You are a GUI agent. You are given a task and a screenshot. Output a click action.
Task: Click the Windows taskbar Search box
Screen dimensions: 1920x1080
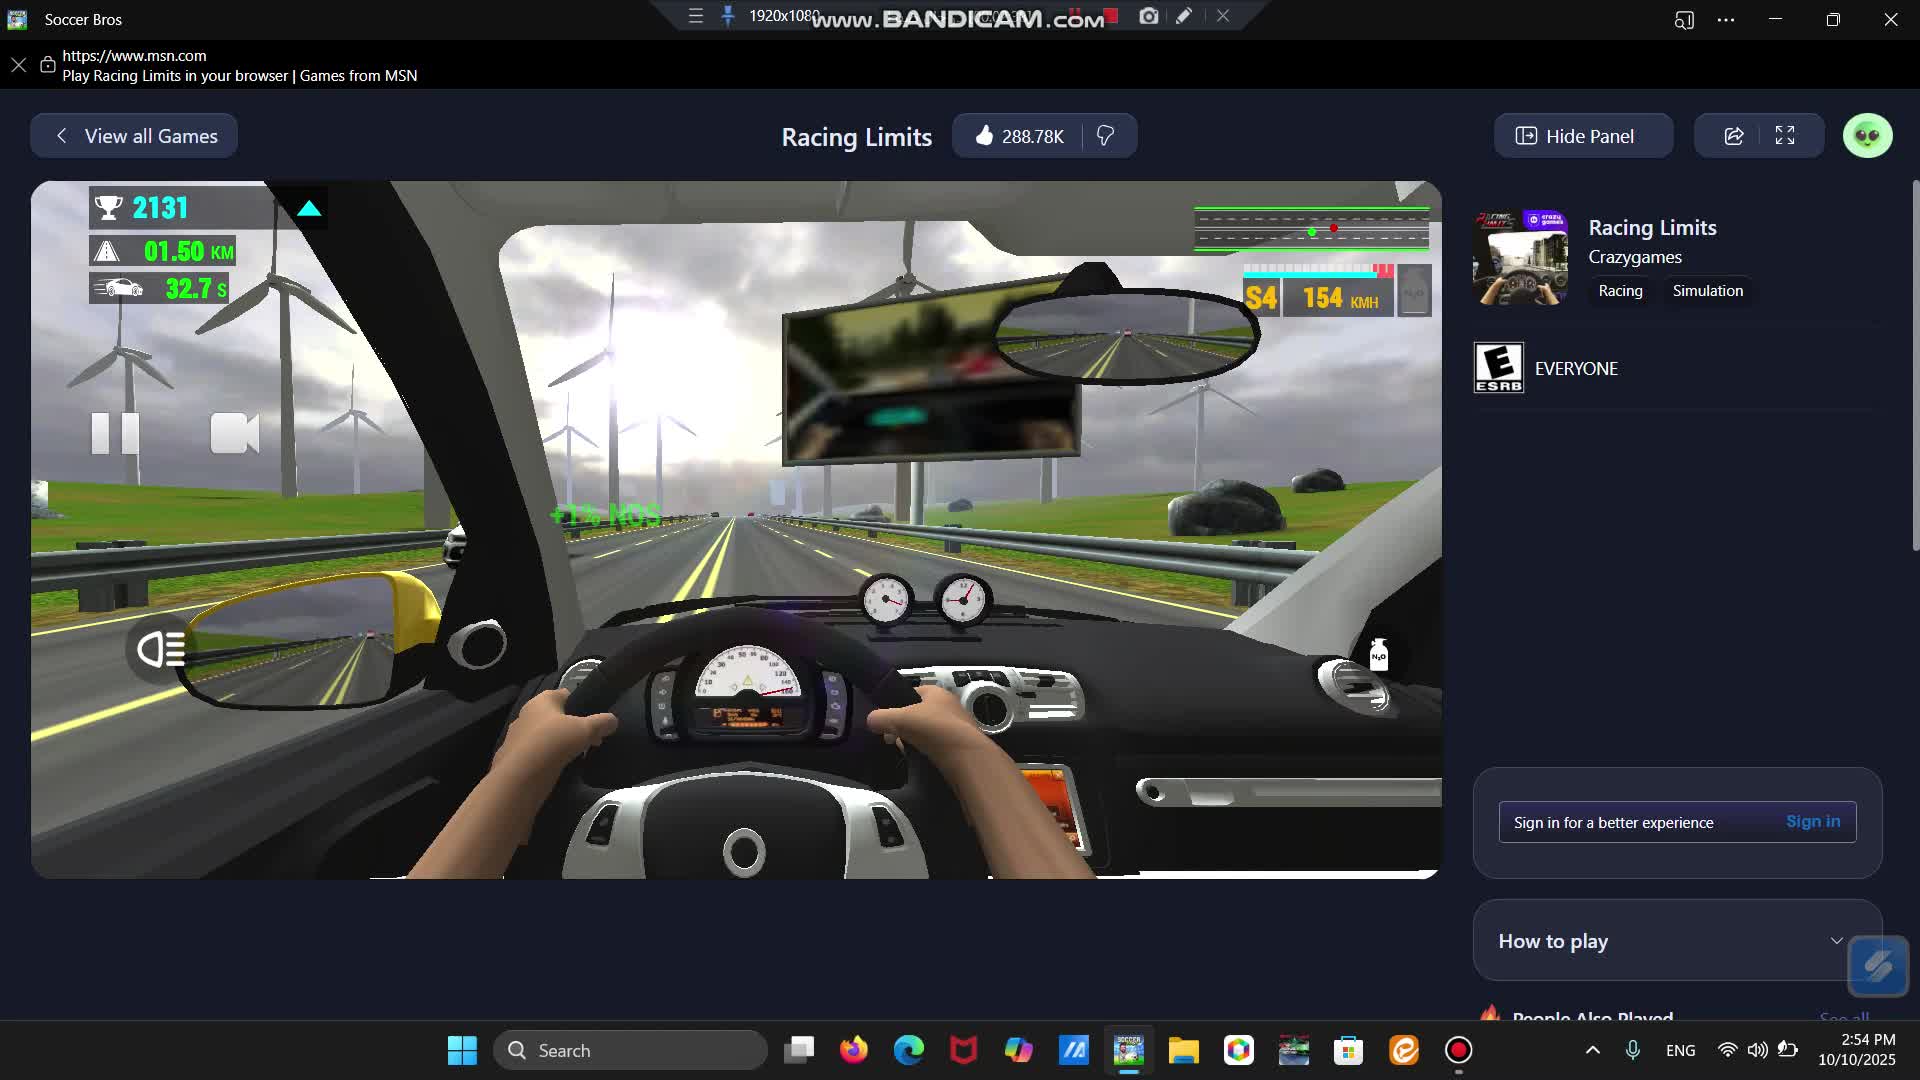[x=630, y=1050]
